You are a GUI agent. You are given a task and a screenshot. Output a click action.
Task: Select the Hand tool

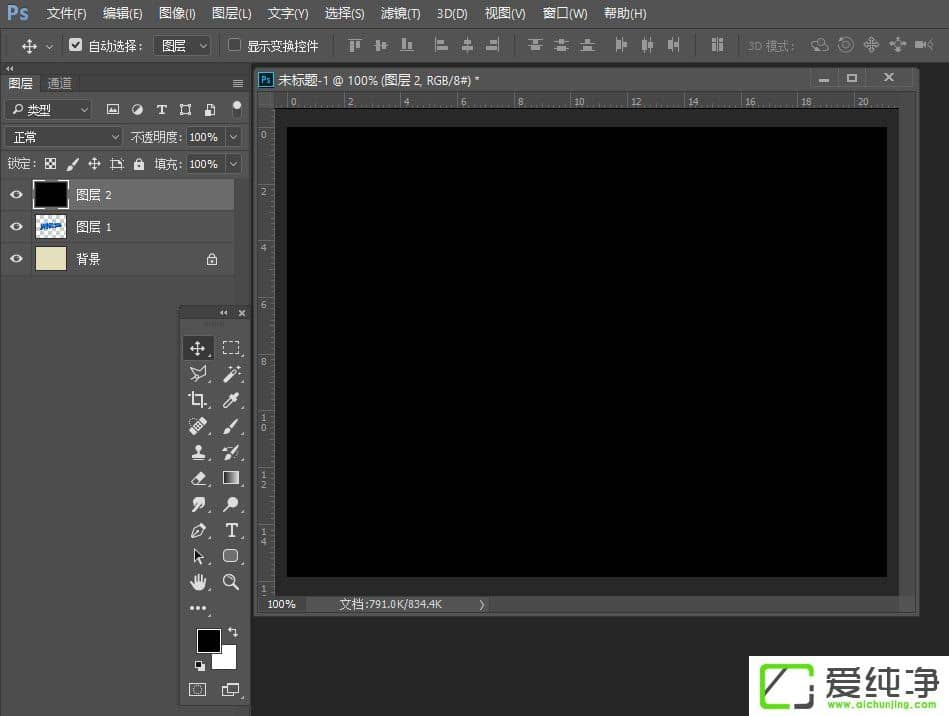(x=198, y=582)
